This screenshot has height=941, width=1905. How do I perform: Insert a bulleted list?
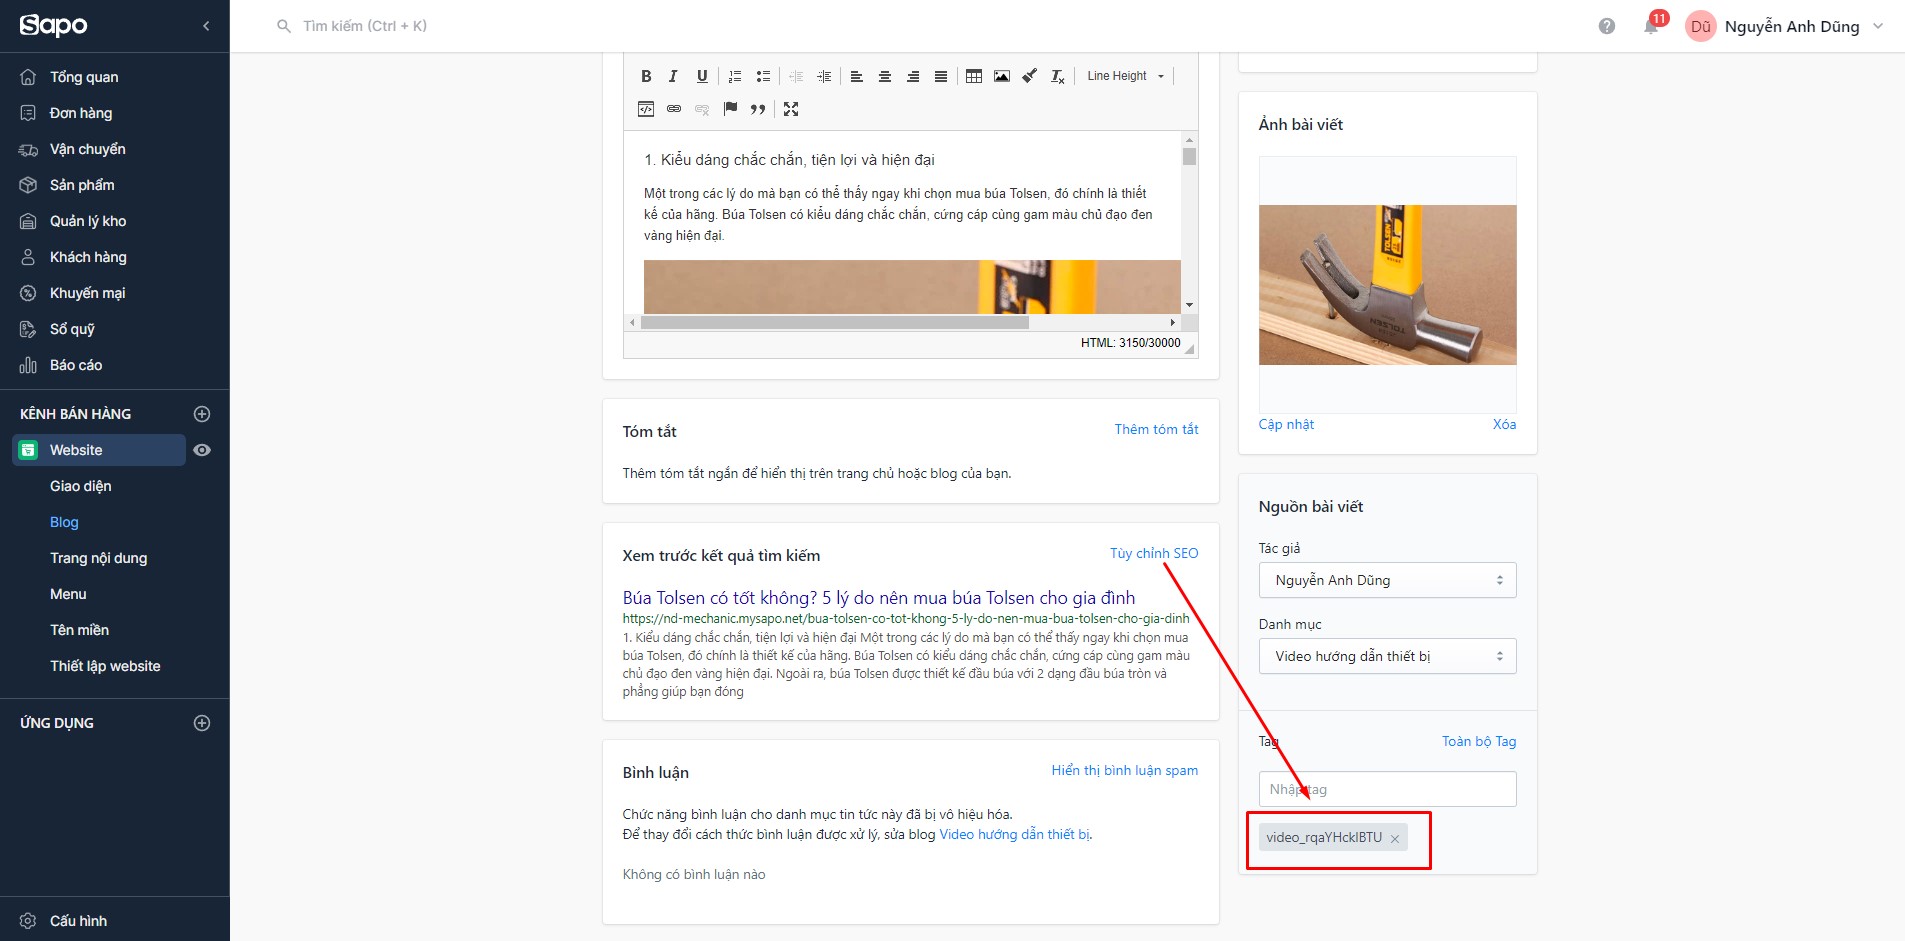tap(763, 76)
